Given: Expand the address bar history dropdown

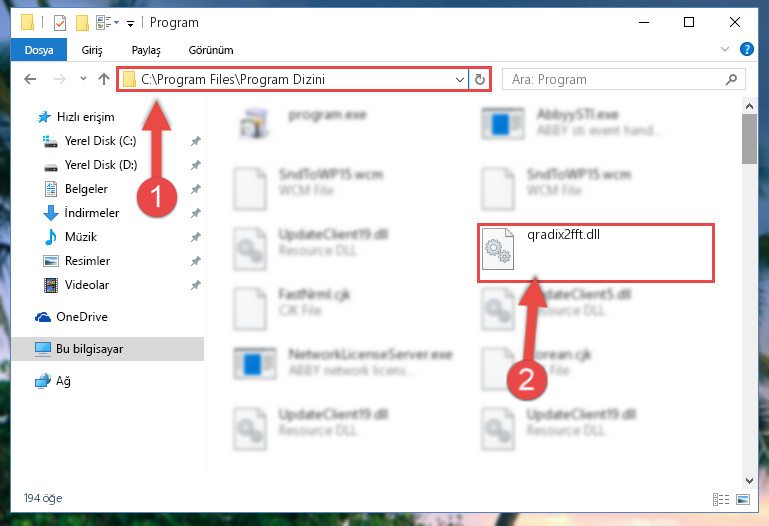Looking at the screenshot, I should point(460,79).
